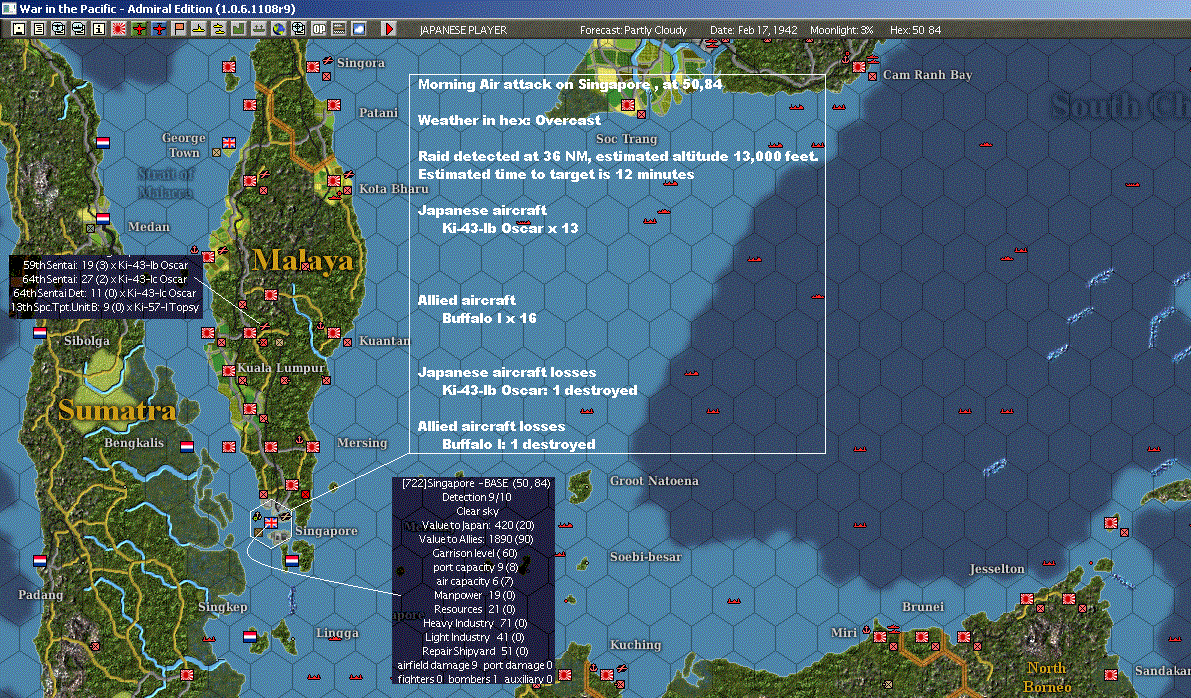Select the British flag base at George Town
Screen dimensions: 1191x698
[x=229, y=143]
